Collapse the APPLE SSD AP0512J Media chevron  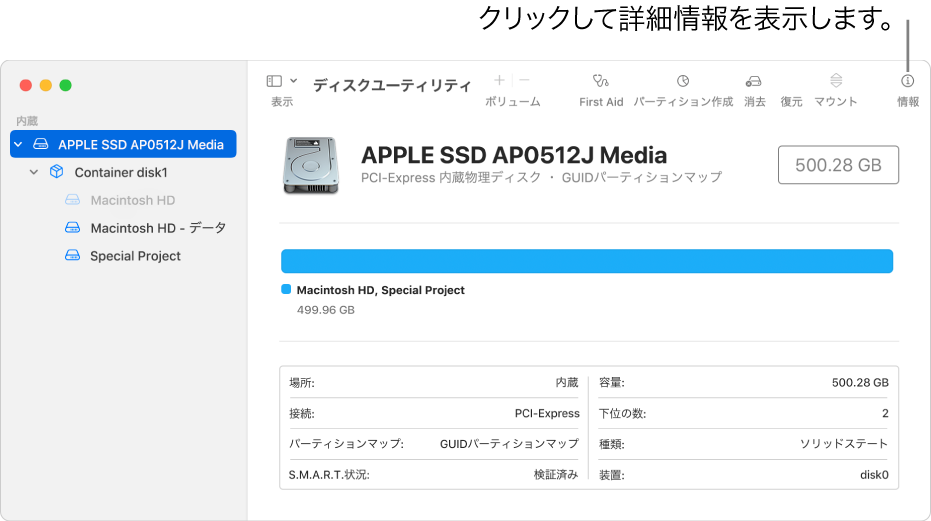pyautogui.click(x=18, y=144)
